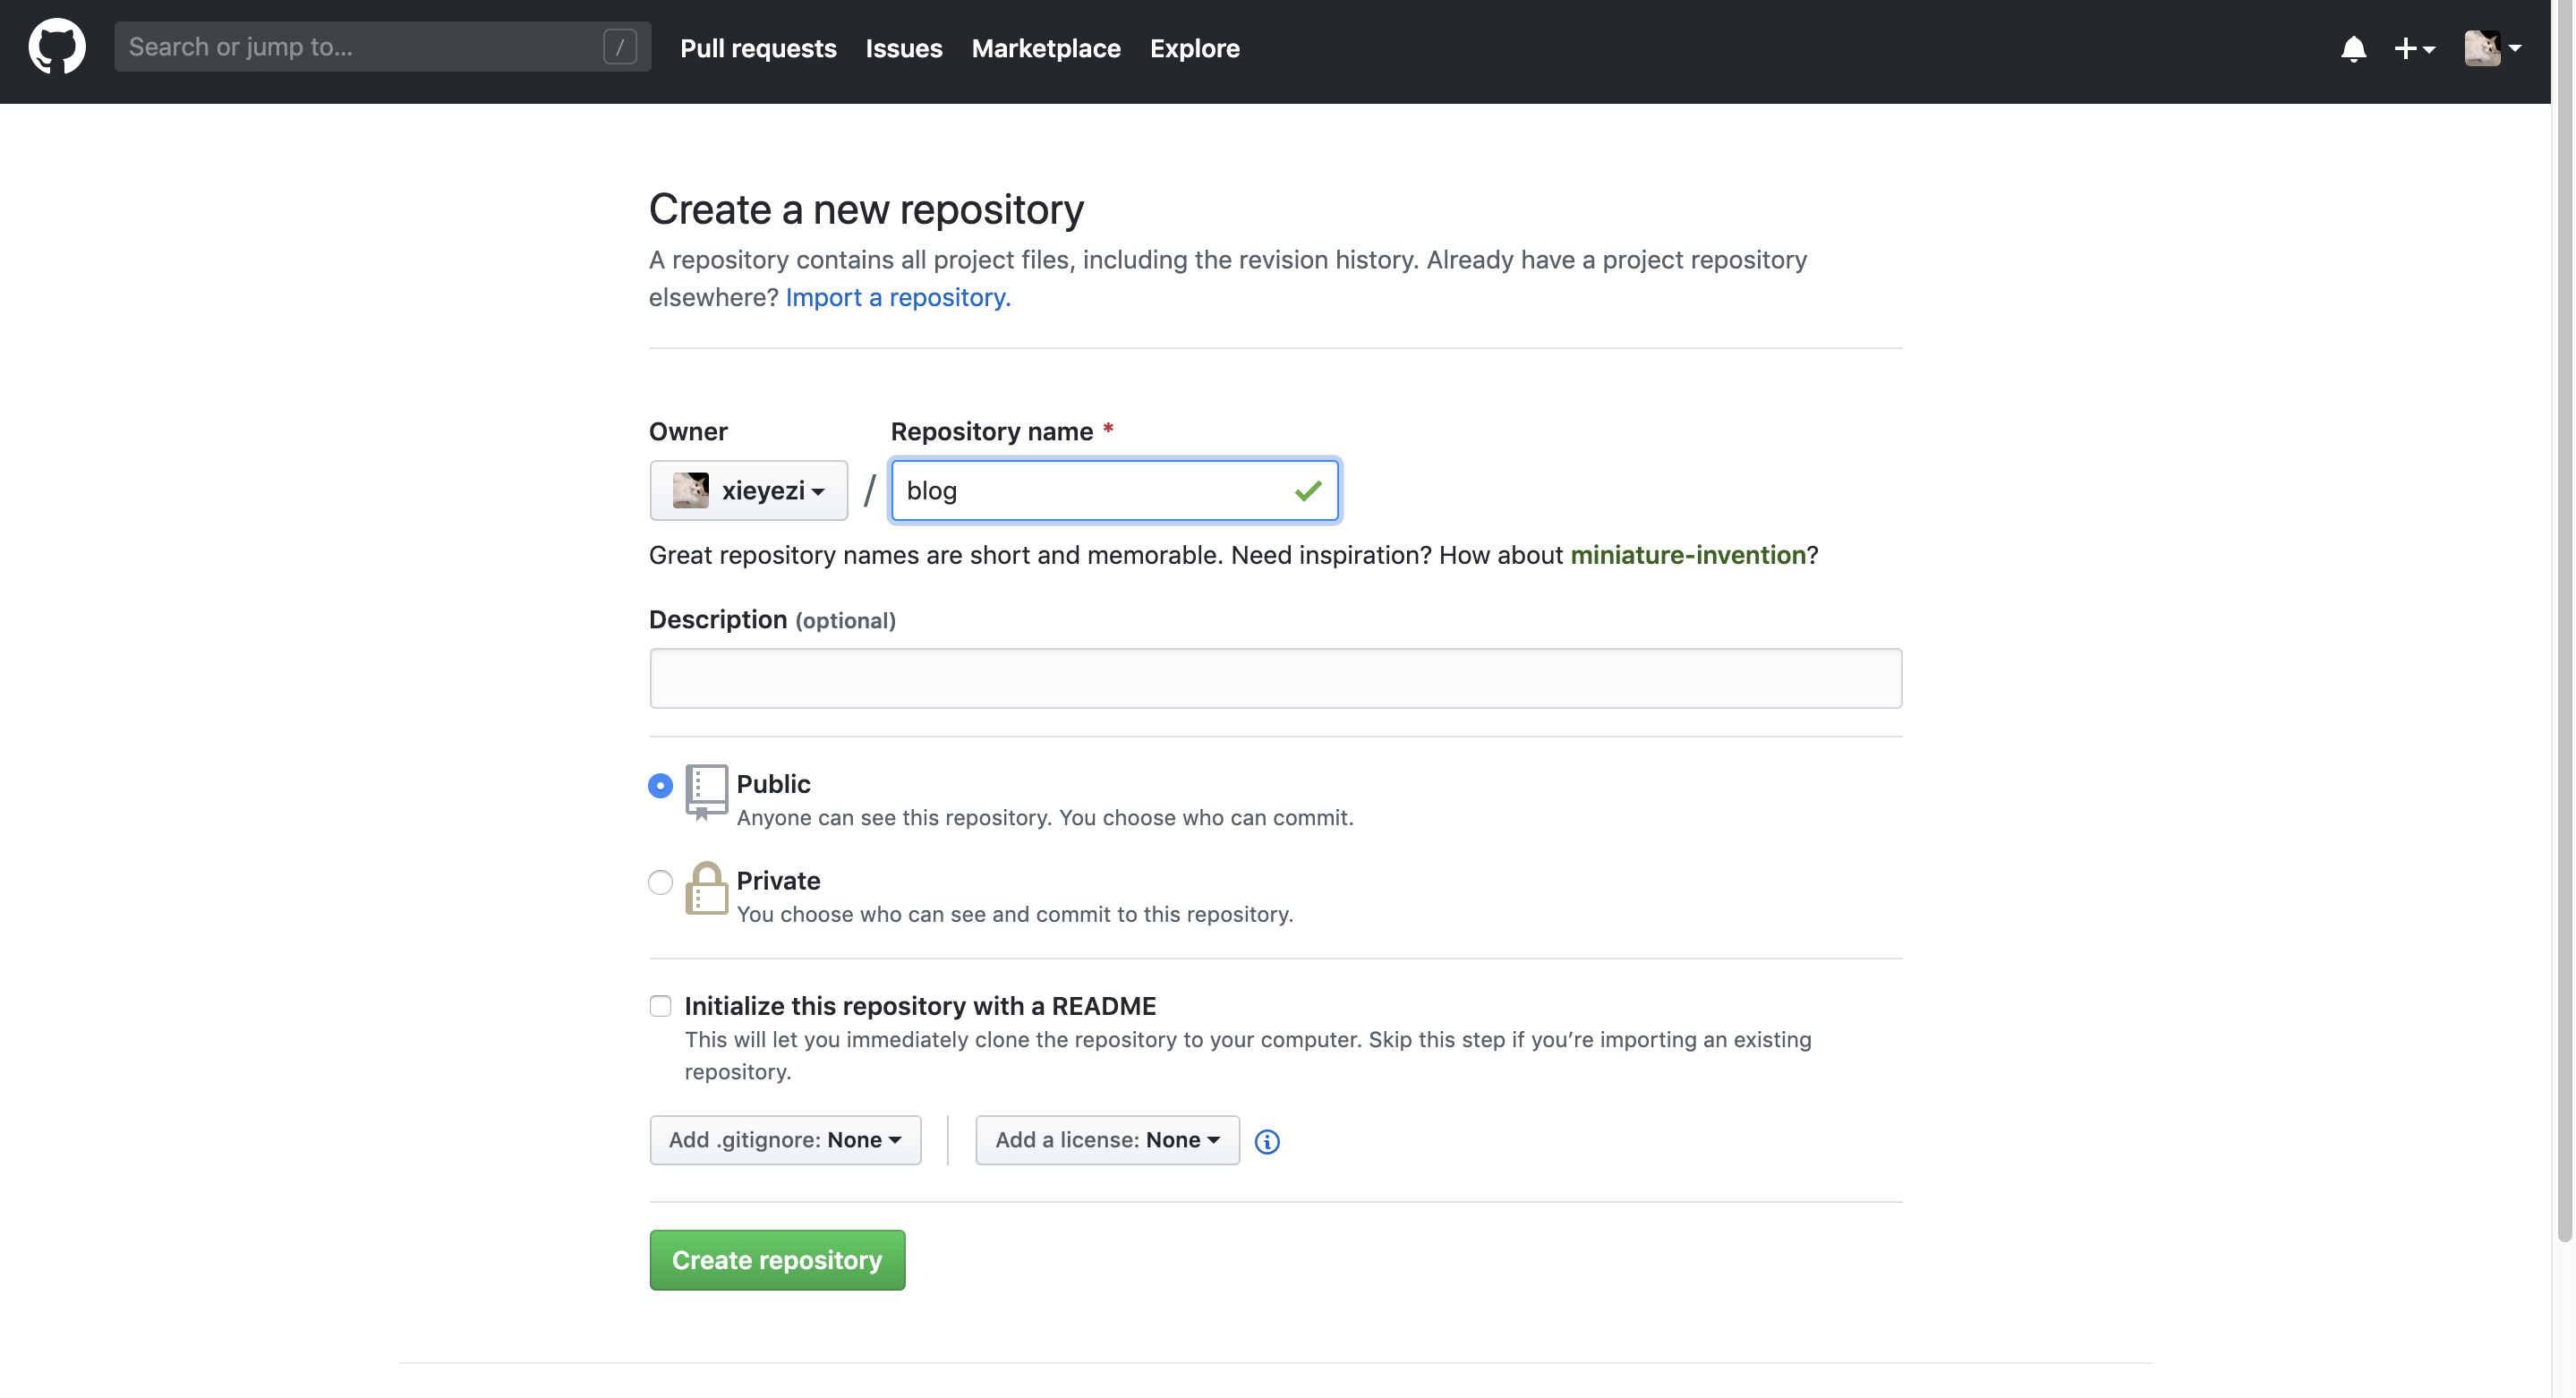This screenshot has width=2576, height=1398.
Task: Select the Public radio button
Action: (660, 786)
